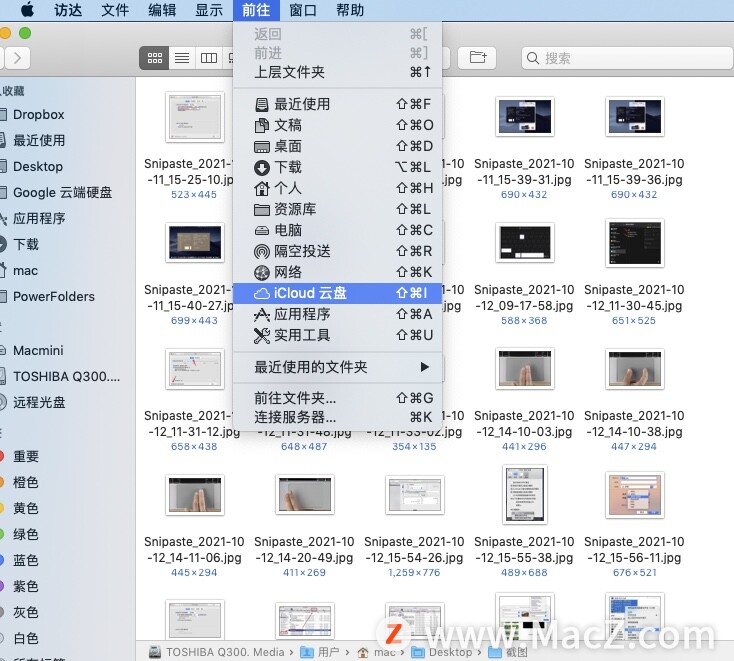The height and width of the screenshot is (661, 734).
Task: Select TOSHIBA Q300 disk in sidebar
Action: 66,376
